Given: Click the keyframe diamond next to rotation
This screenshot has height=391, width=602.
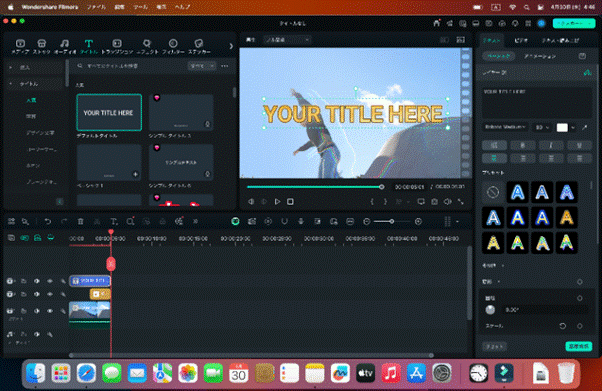Looking at the screenshot, I should pos(580,298).
